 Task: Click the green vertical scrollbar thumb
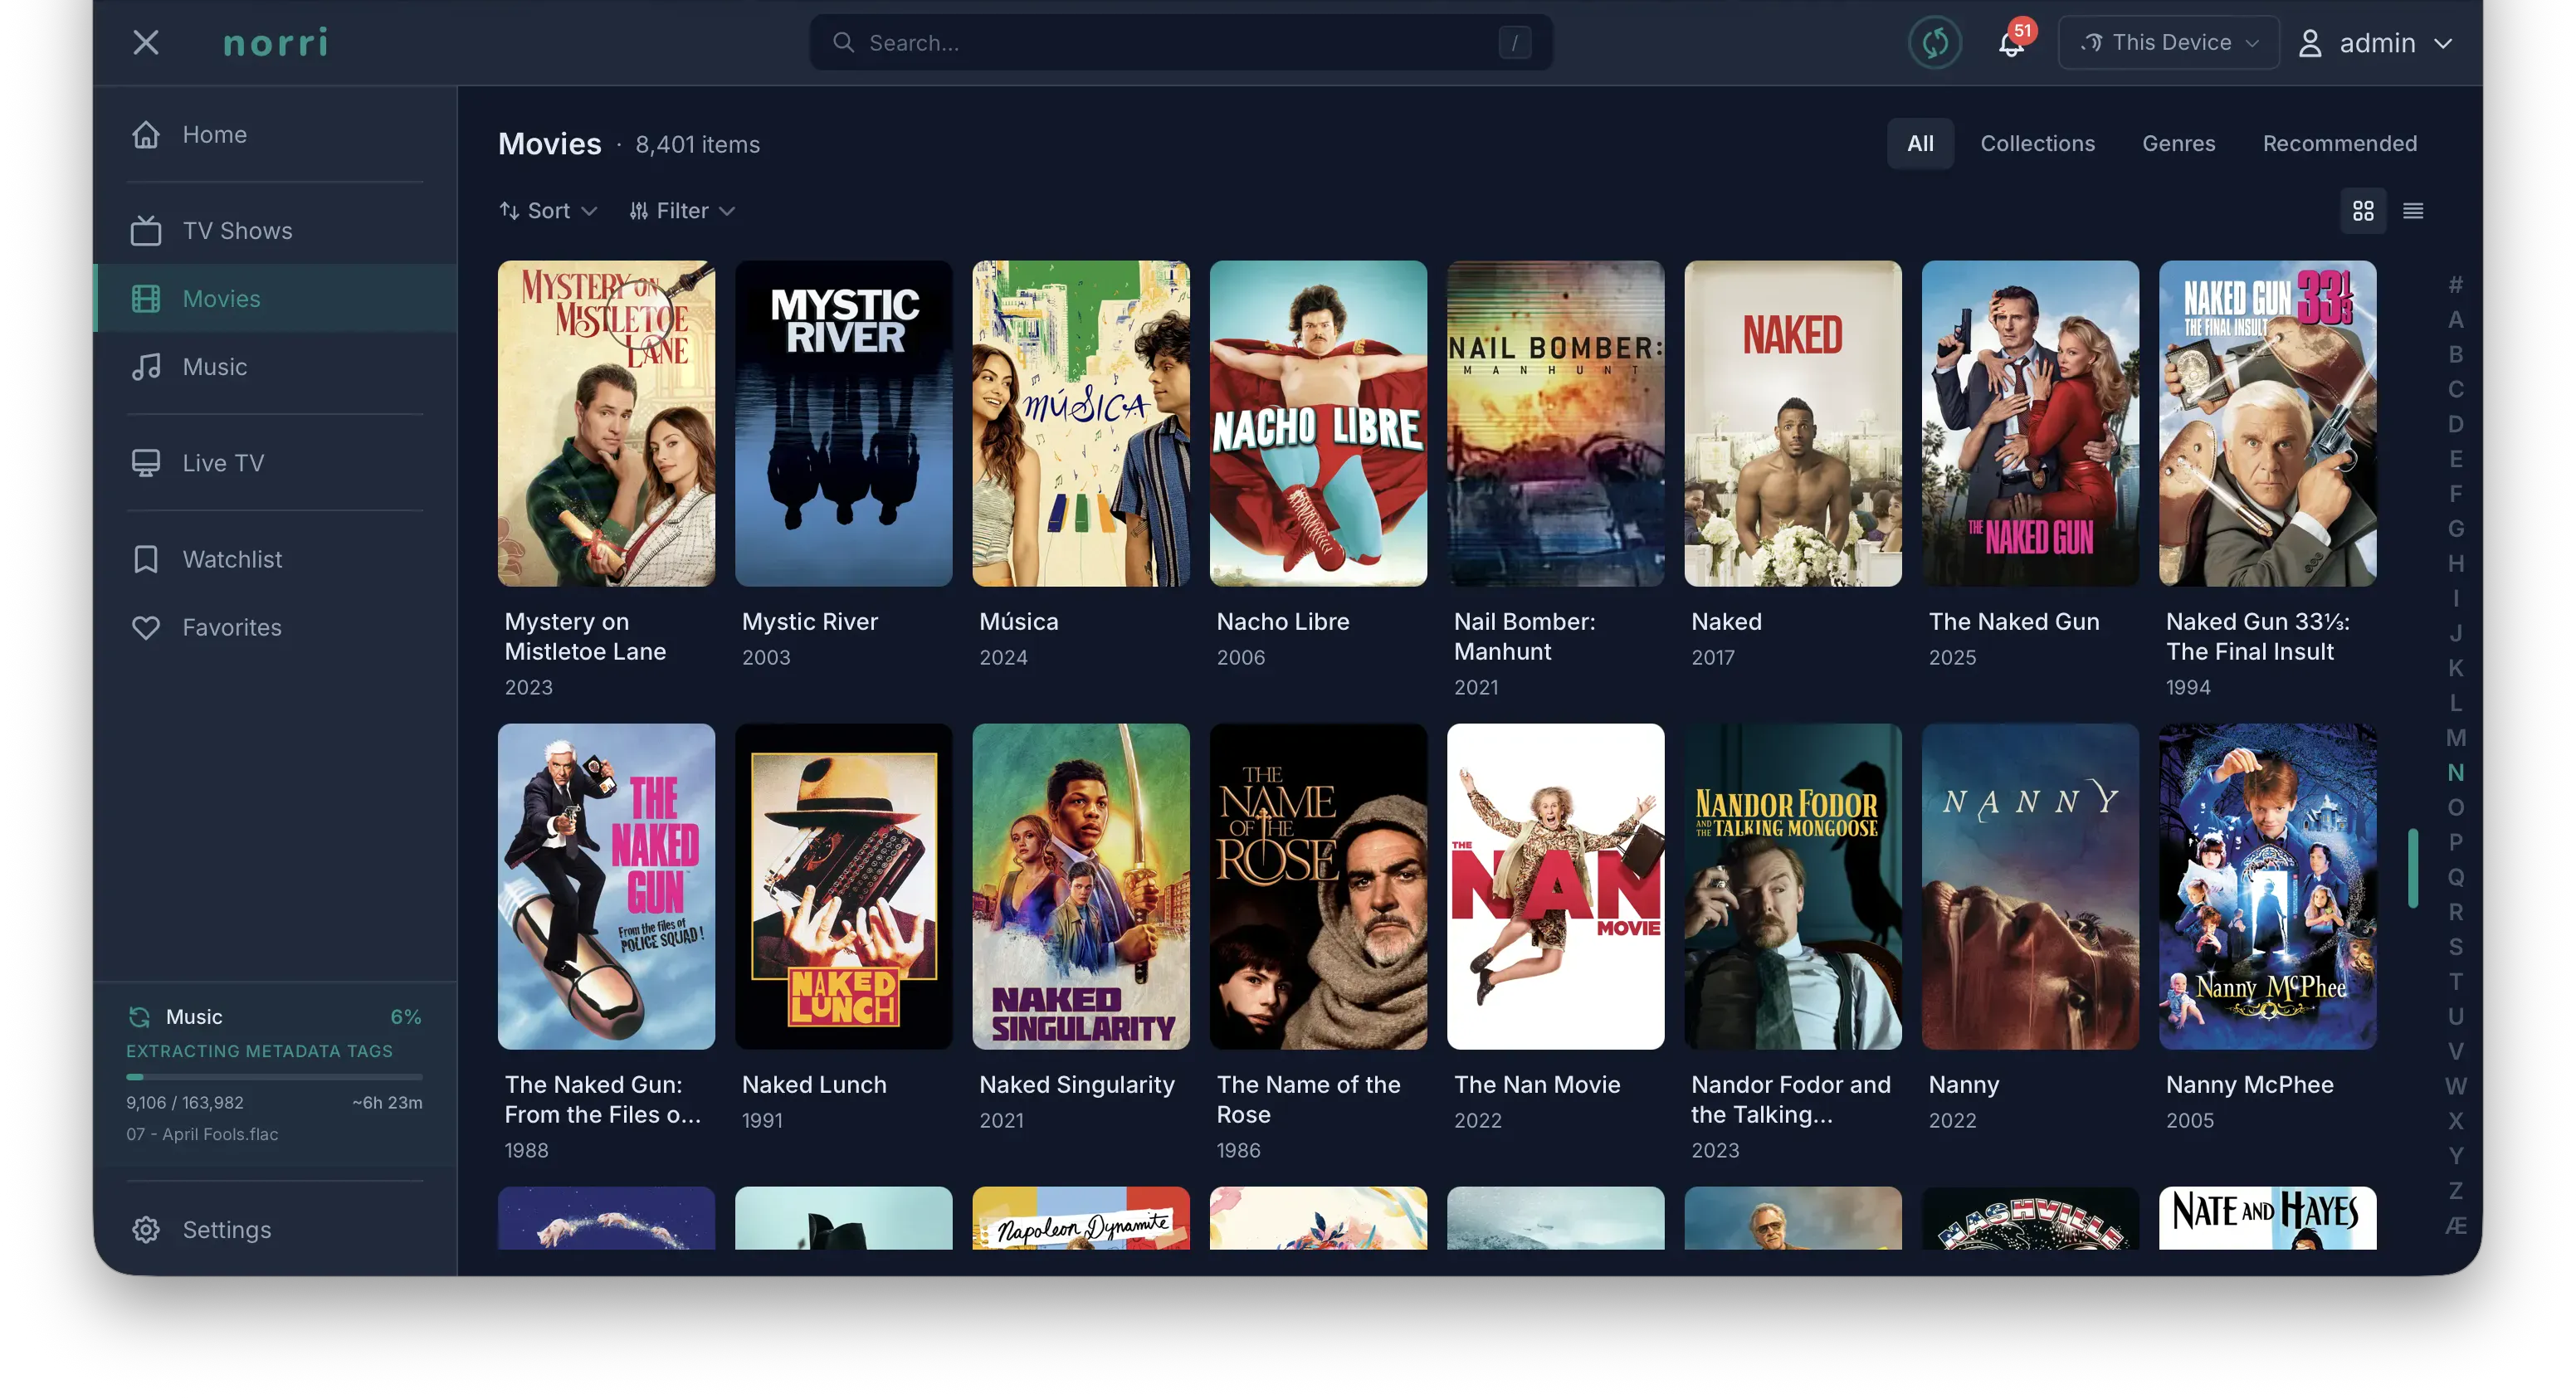coord(2413,868)
